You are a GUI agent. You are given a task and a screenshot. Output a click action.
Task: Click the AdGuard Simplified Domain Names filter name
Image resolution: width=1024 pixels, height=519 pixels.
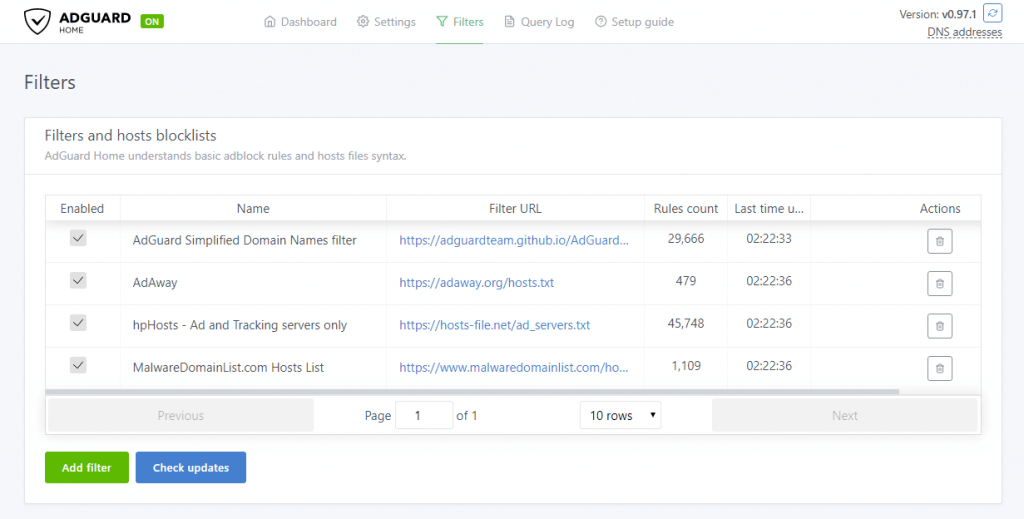[244, 240]
